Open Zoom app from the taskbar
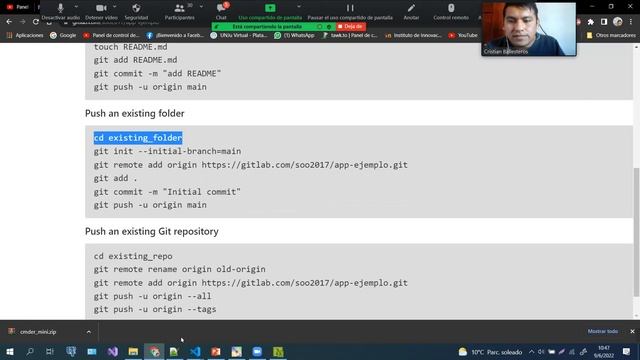 (x=257, y=351)
